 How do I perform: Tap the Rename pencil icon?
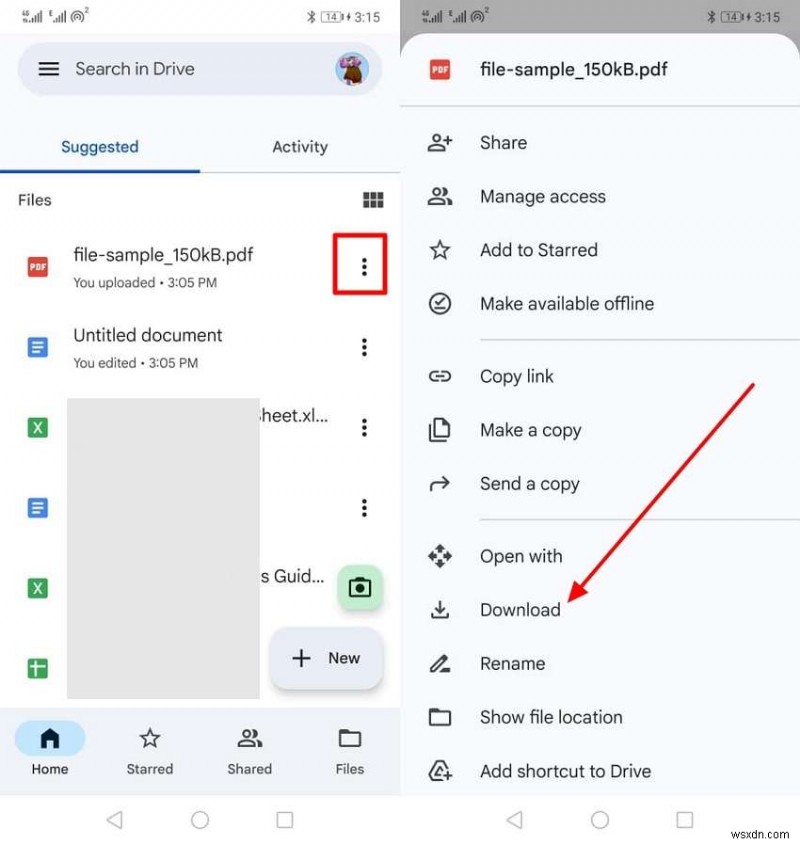pyautogui.click(x=440, y=664)
